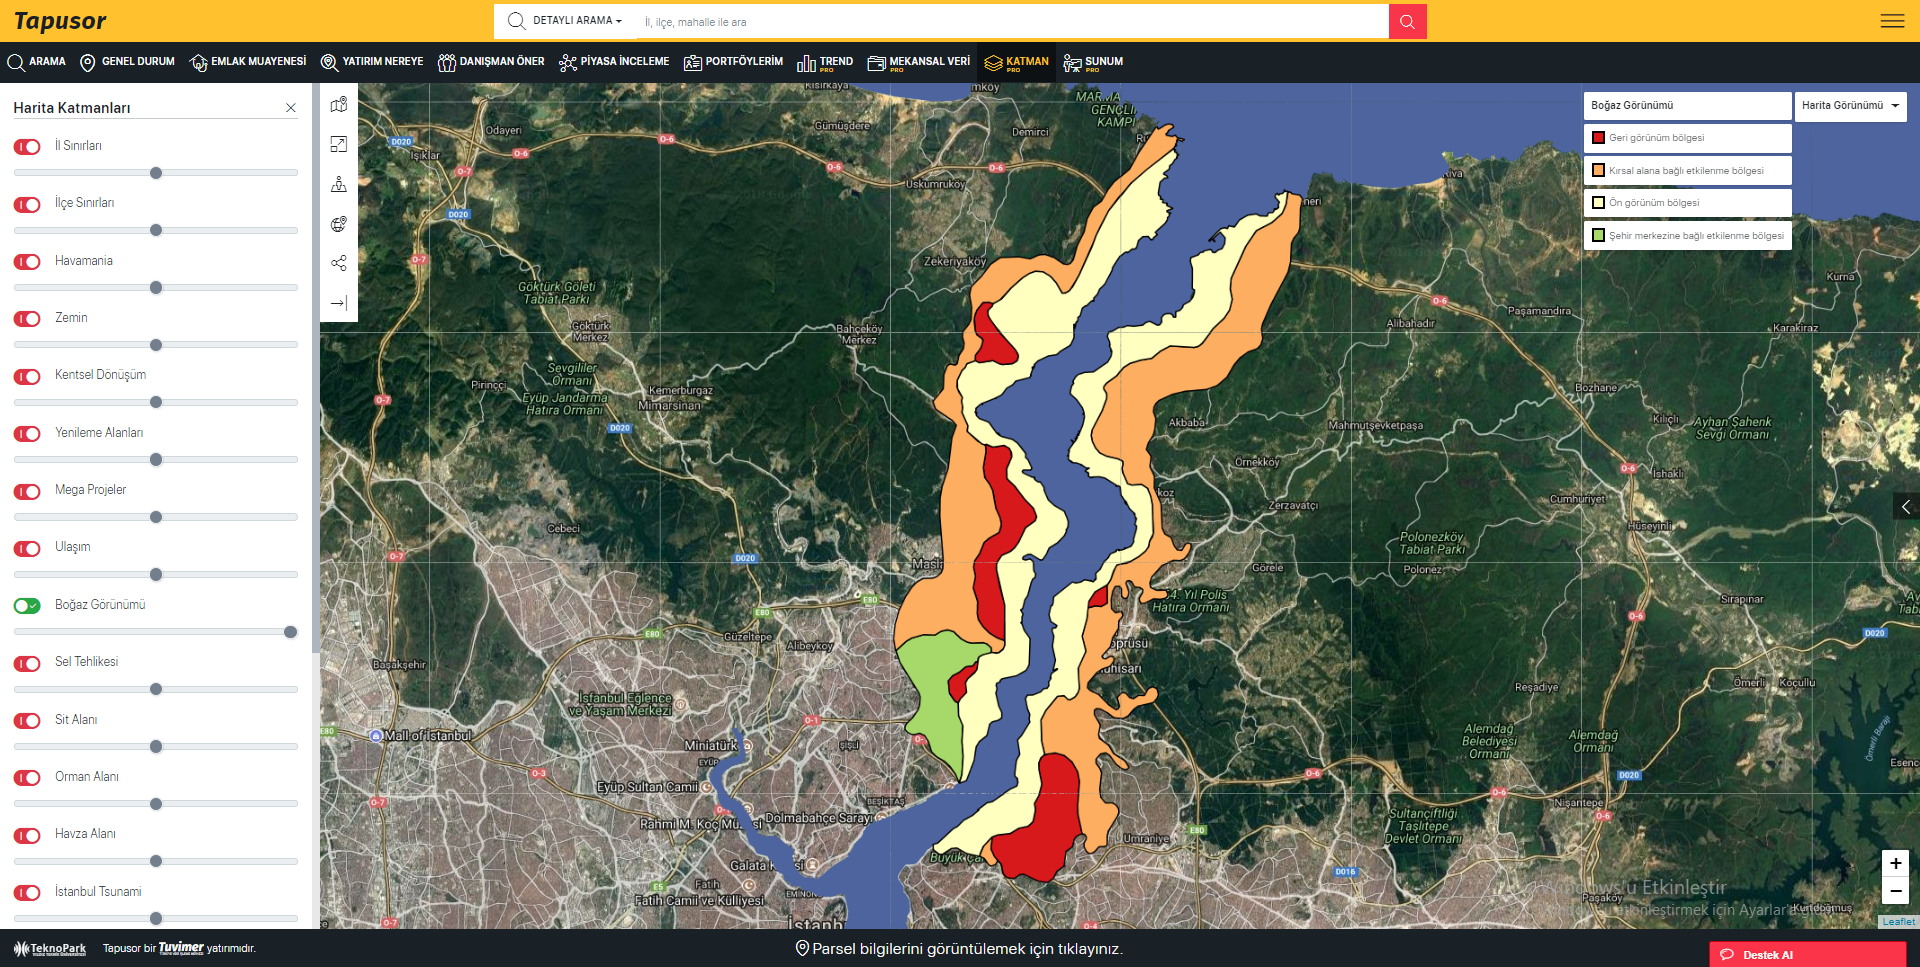Open GENEL DURUM menu item
This screenshot has height=967, width=1920.
(x=127, y=62)
